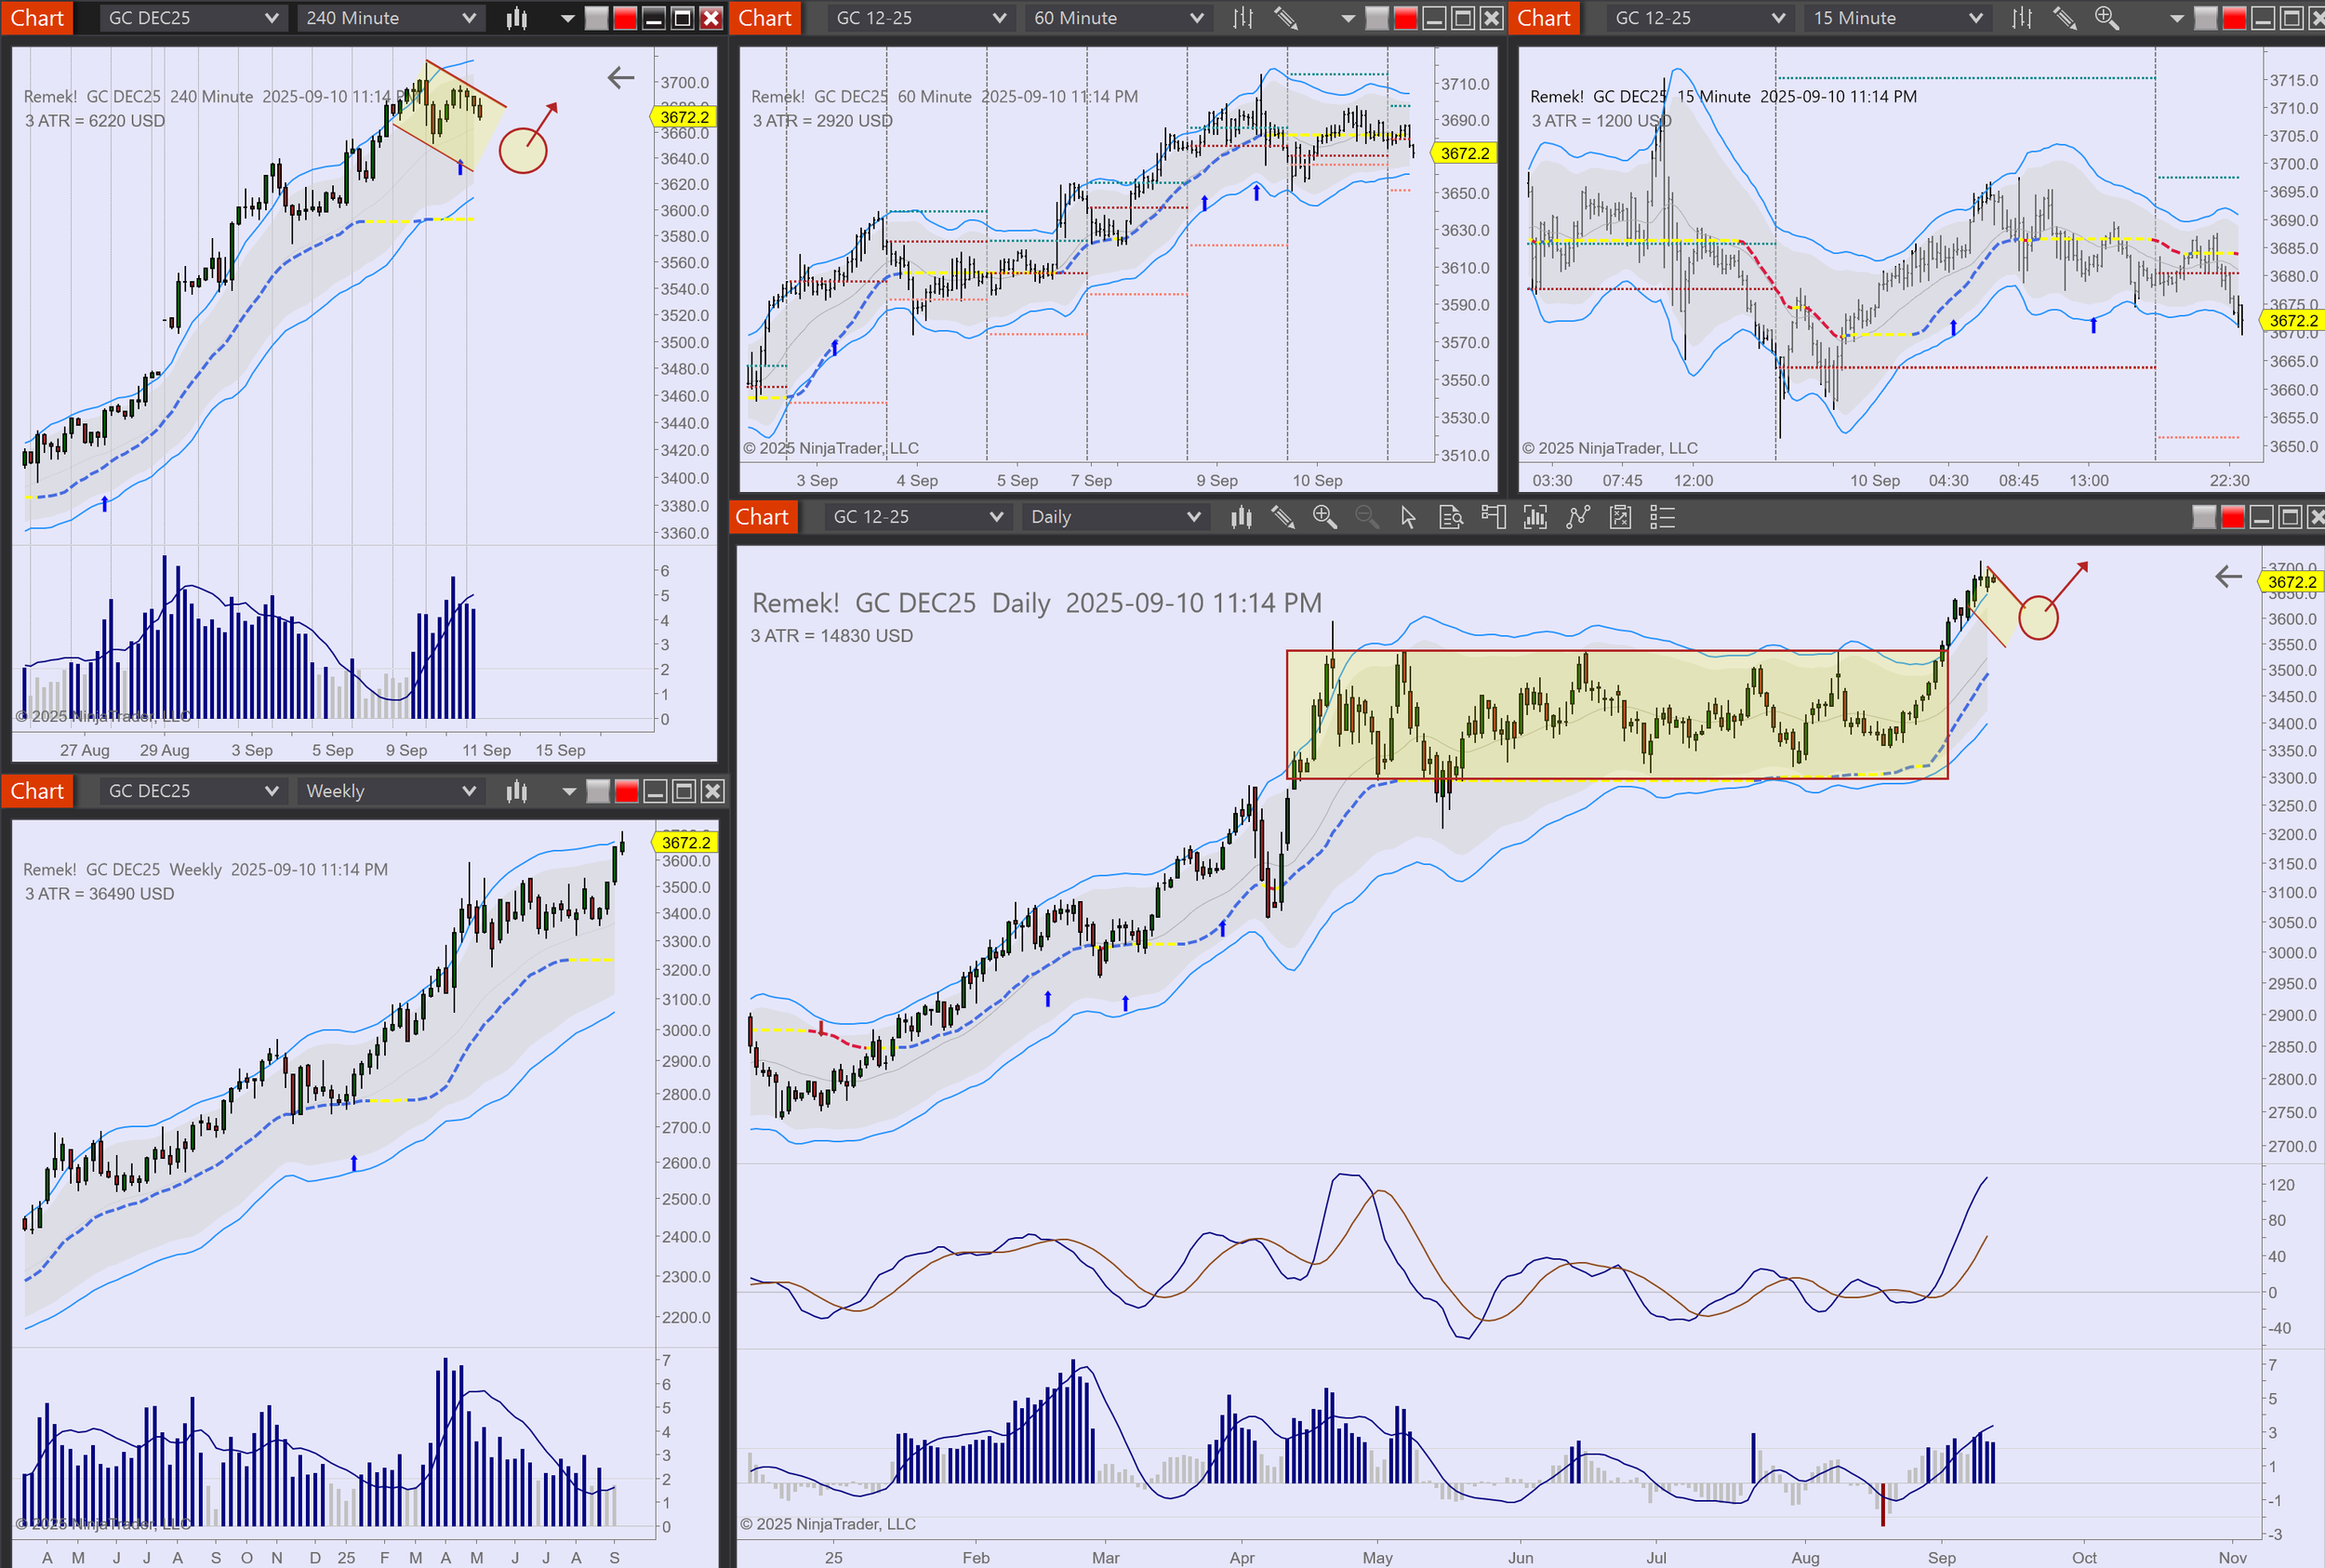Click the zoom in magnifier on the Daily chart
The width and height of the screenshot is (2325, 1568).
tap(1325, 517)
